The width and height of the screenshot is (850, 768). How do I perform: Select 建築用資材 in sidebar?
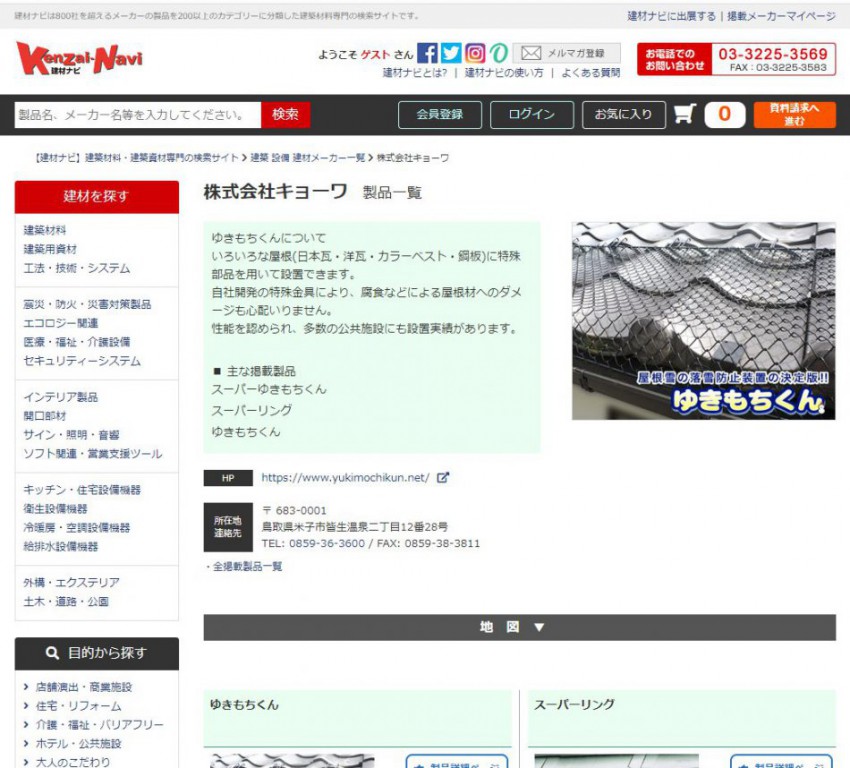click(50, 249)
